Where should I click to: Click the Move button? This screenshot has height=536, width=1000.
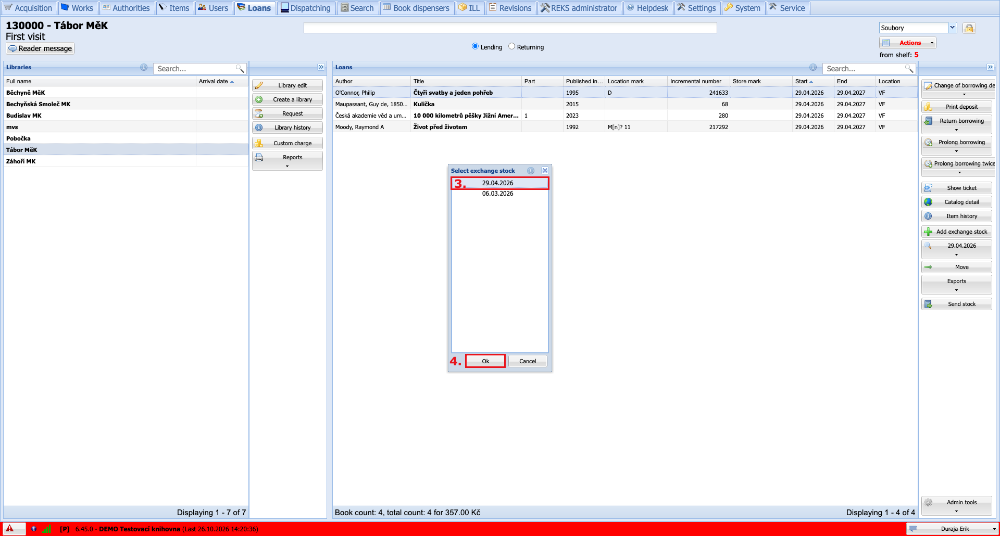click(x=957, y=267)
